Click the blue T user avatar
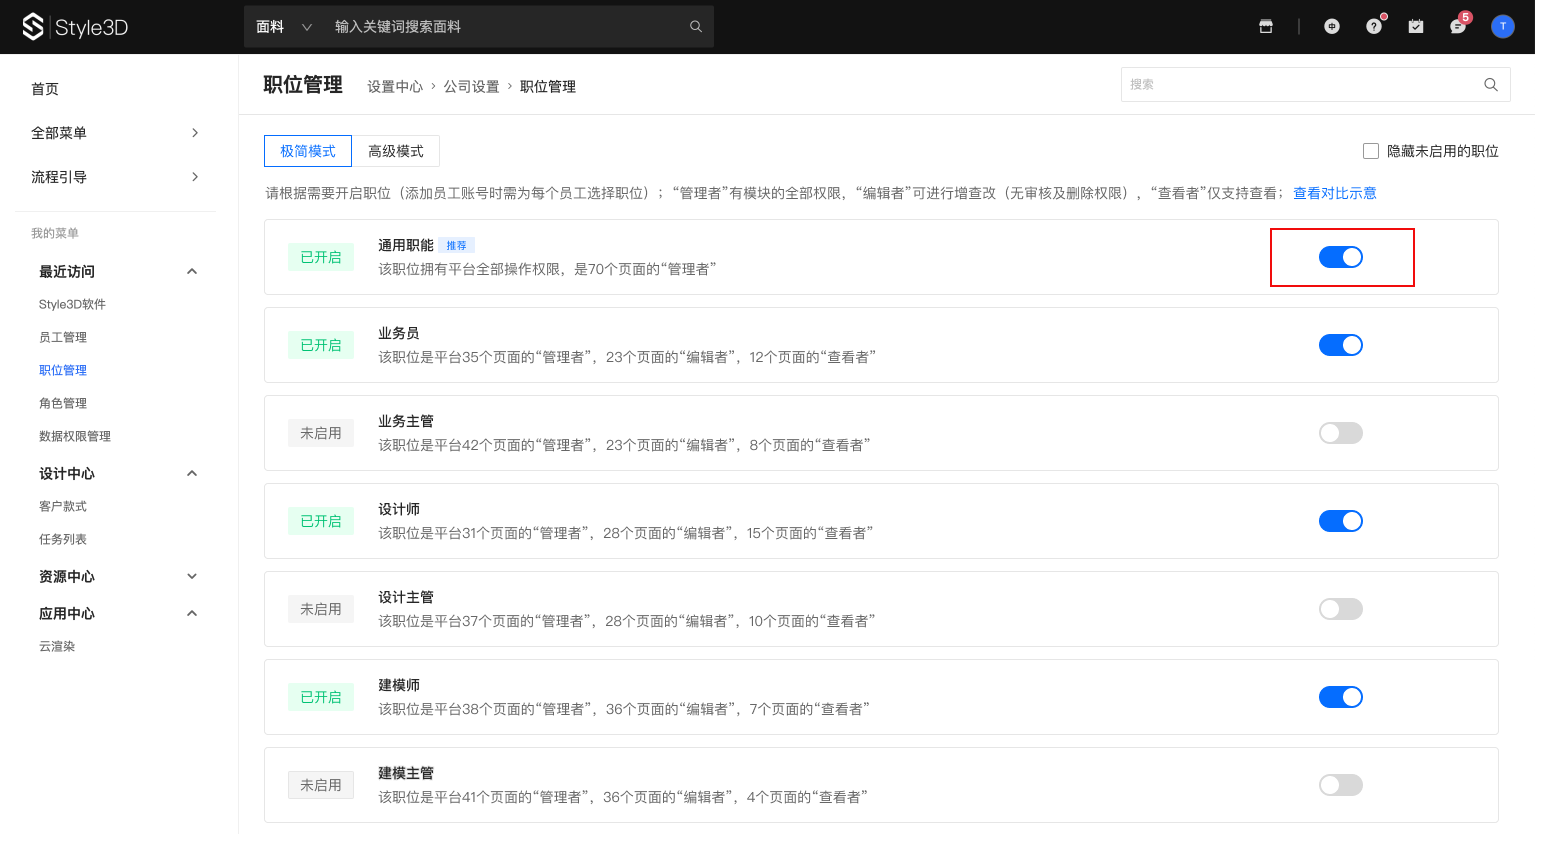Screen dimensions: 1567x851 point(1502,27)
